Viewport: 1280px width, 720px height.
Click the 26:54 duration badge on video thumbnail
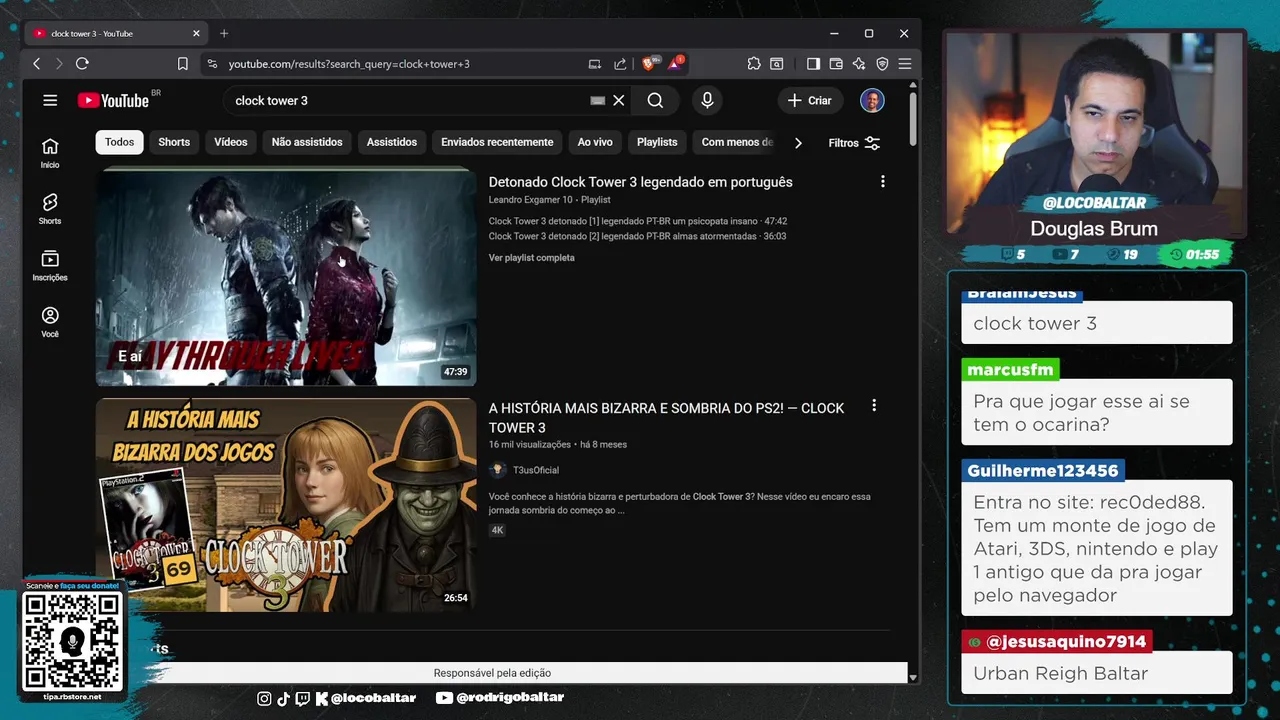[x=456, y=598]
